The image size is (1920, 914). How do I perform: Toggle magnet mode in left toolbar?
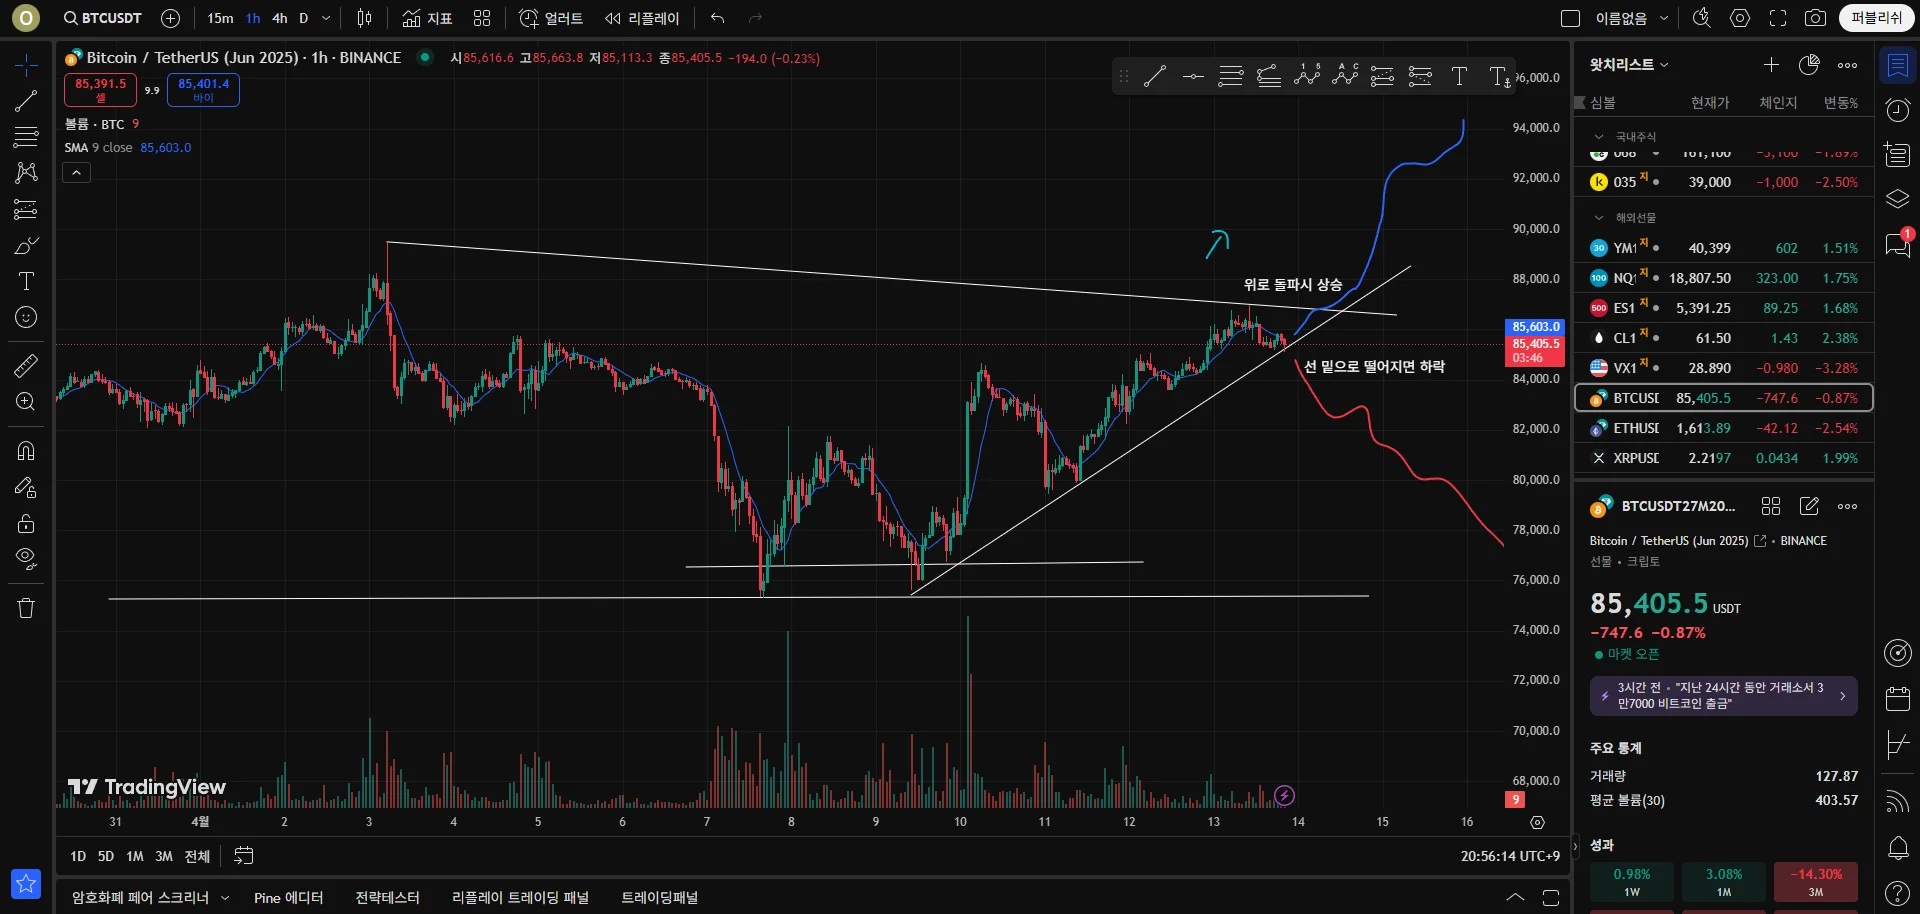point(26,451)
